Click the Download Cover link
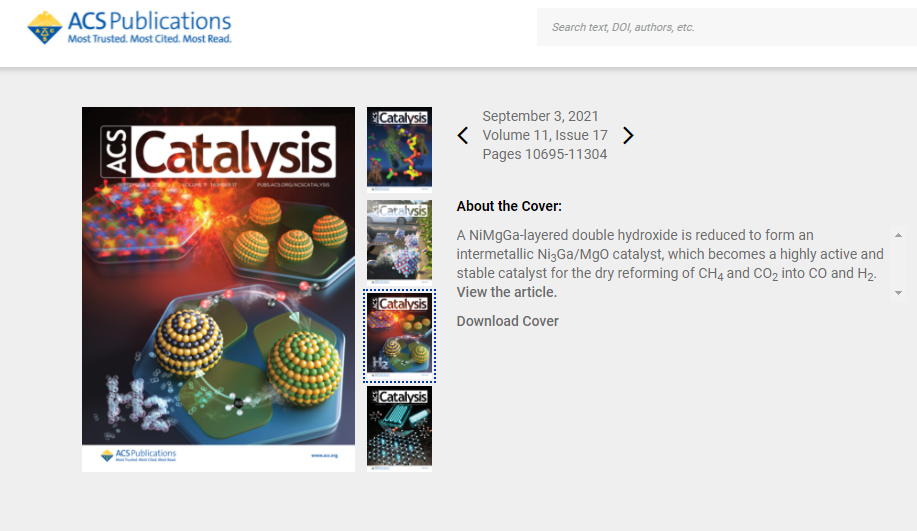This screenshot has width=917, height=531. point(508,321)
